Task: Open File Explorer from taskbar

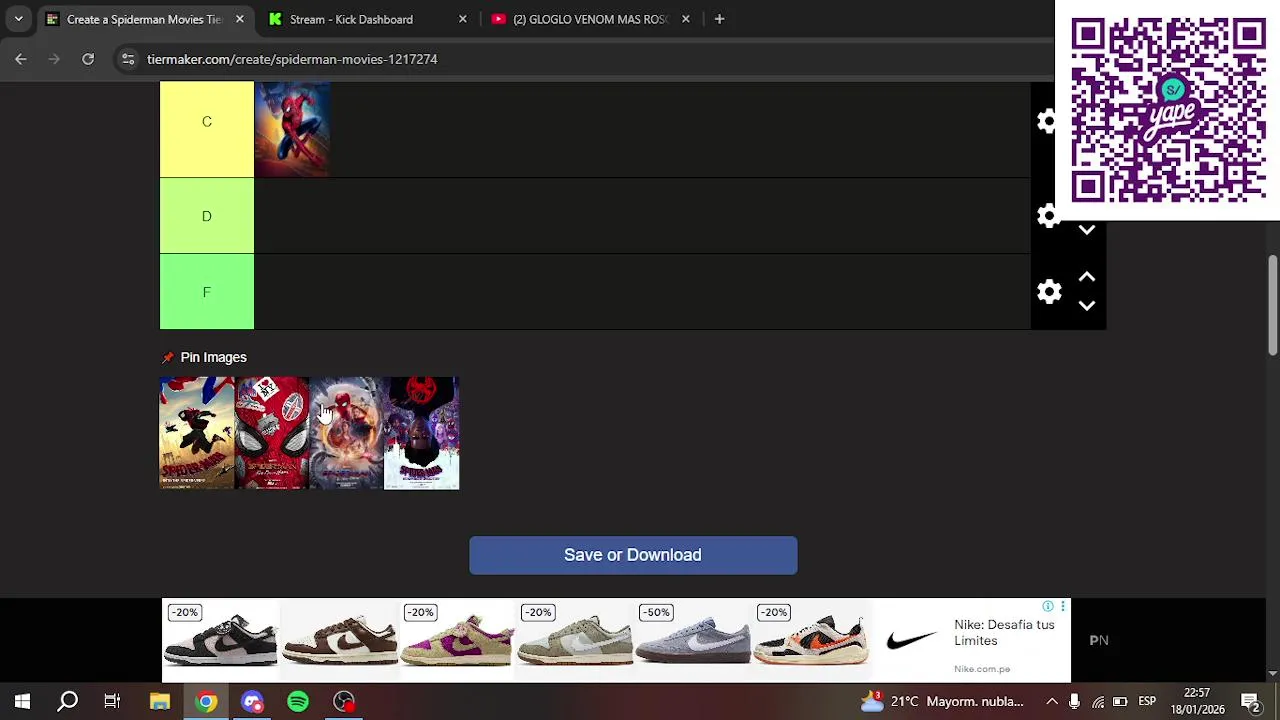Action: (160, 701)
